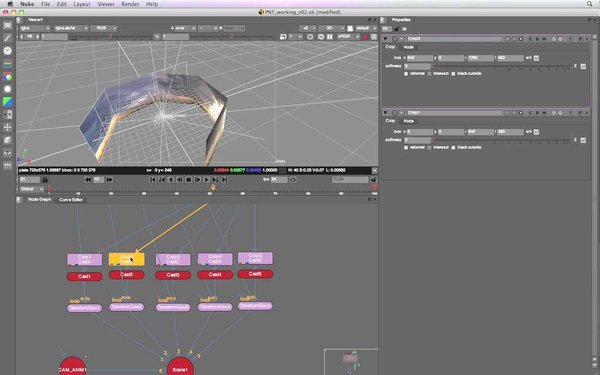Click the play backward button
The image size is (600, 375).
tap(171, 179)
